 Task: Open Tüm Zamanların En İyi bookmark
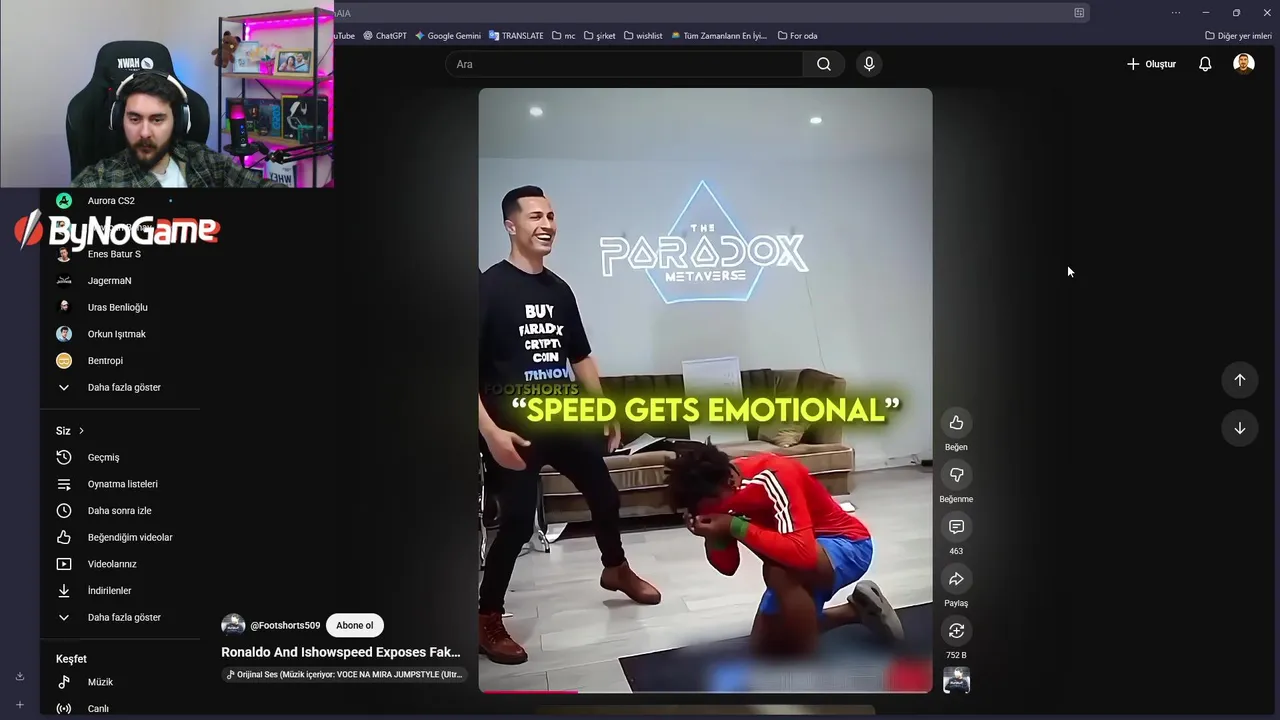coord(719,36)
